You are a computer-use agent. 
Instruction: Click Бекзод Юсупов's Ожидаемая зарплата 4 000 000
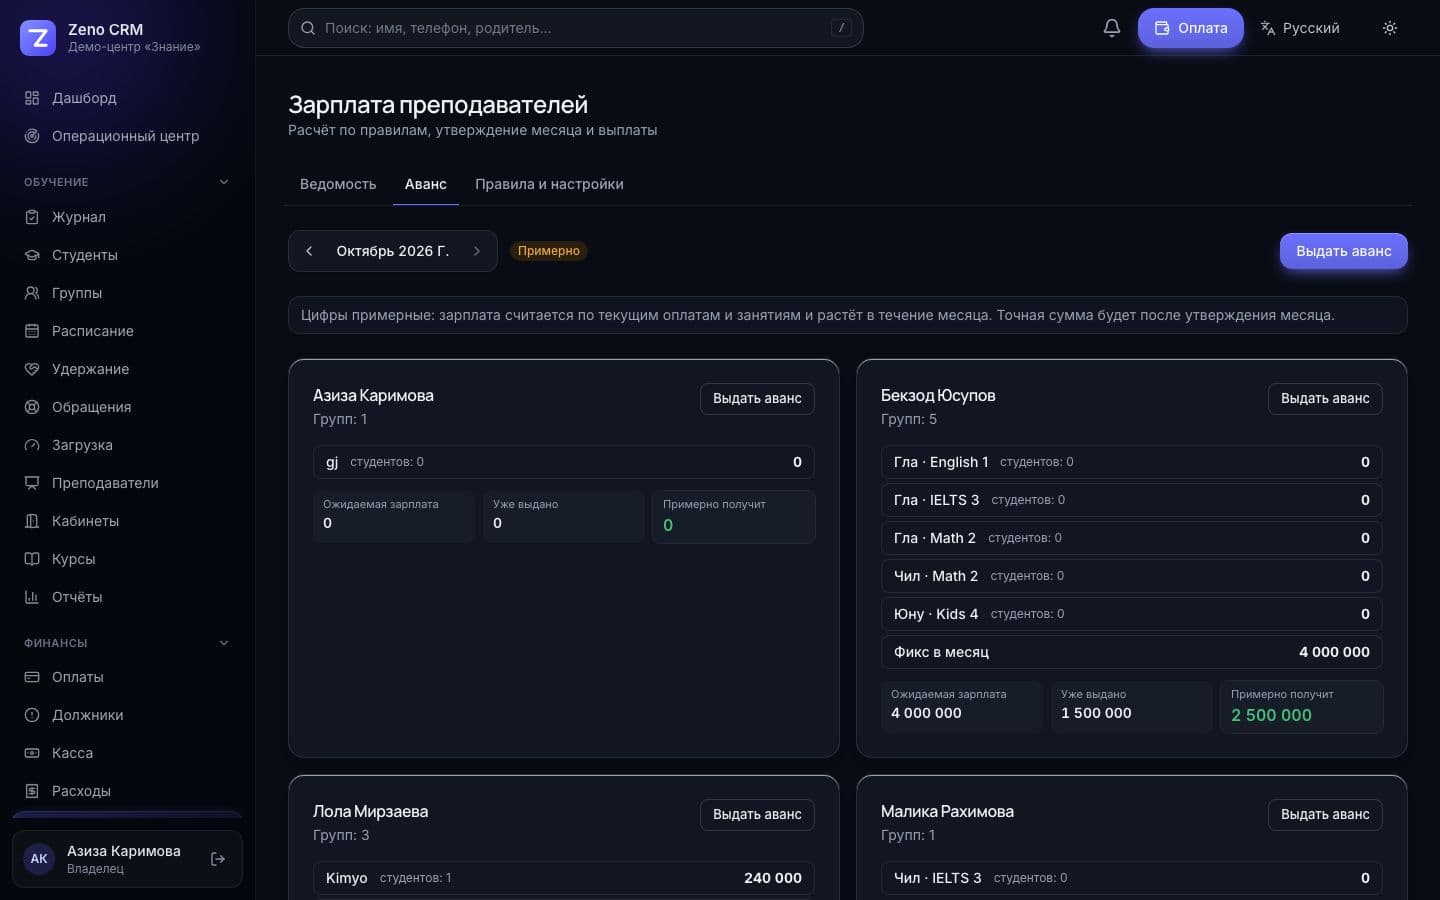(x=926, y=713)
